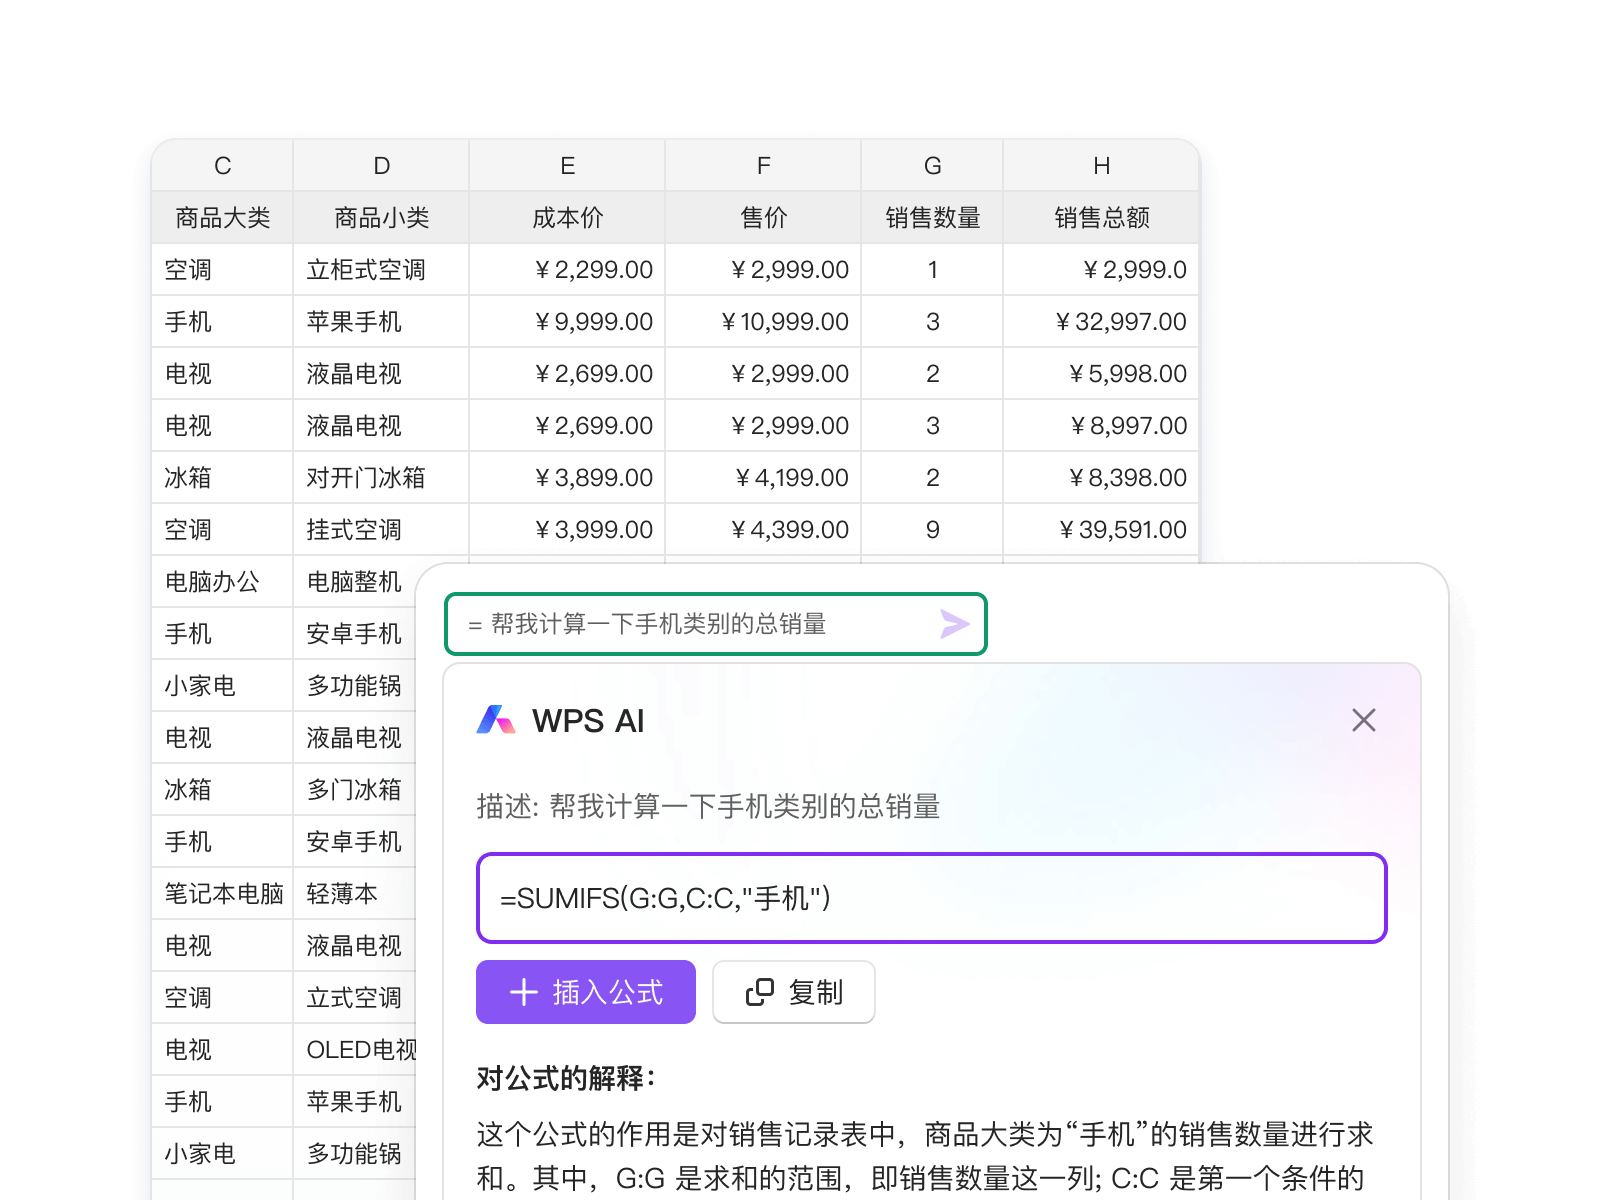Select column H header

coord(1101,165)
